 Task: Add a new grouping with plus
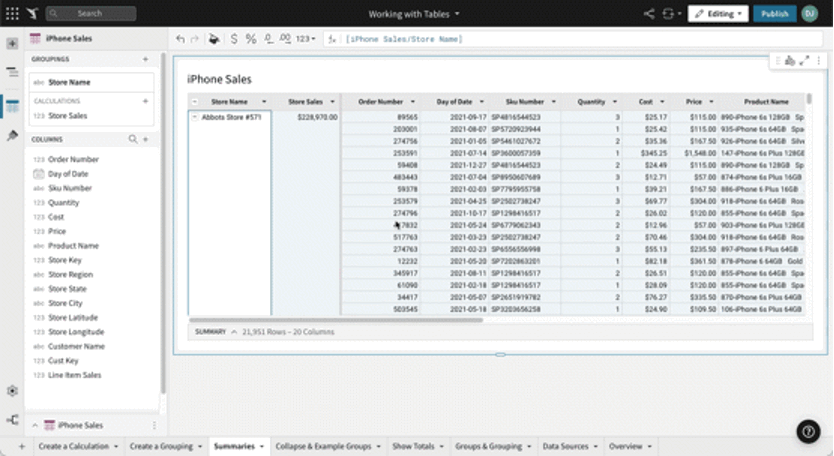(x=146, y=59)
